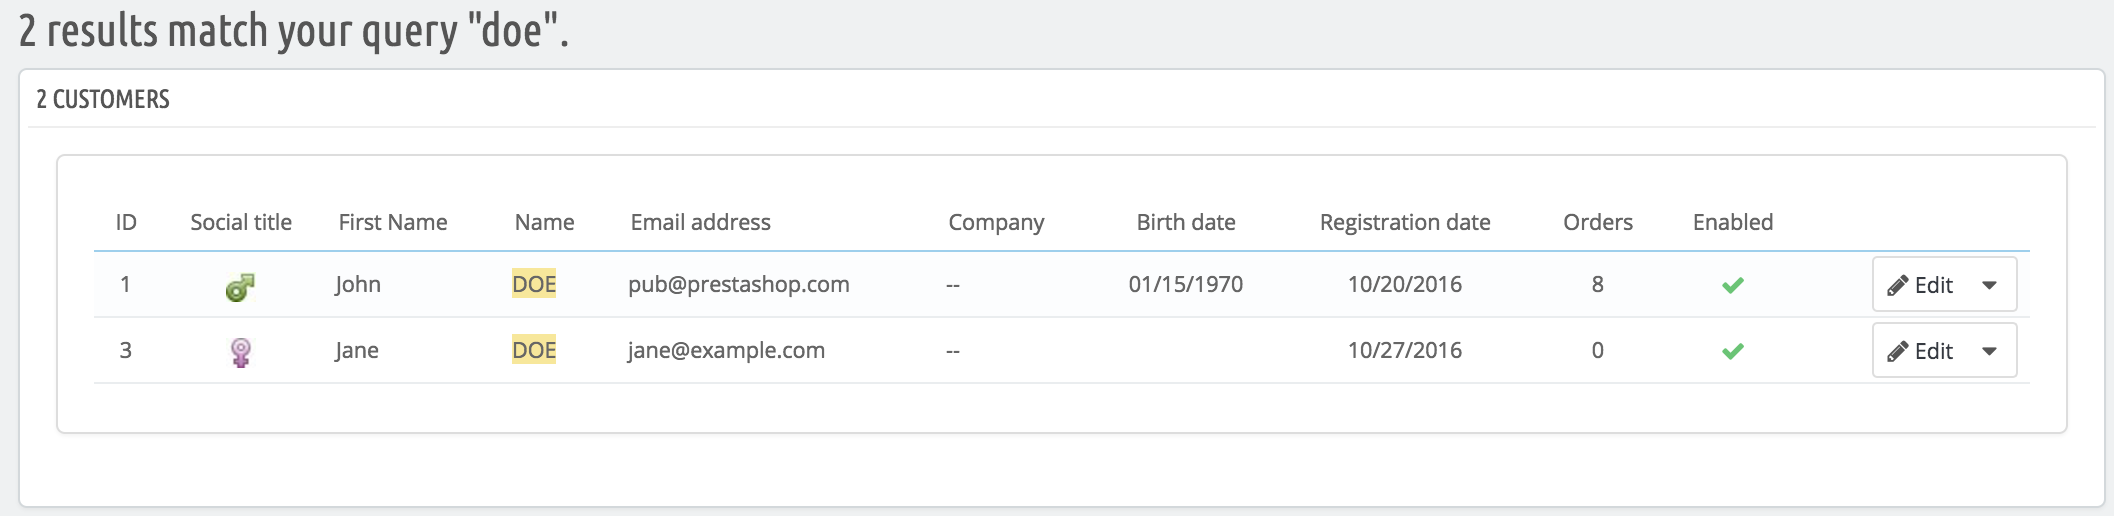Click the pencil icon in John's Edit button
Image resolution: width=2114 pixels, height=516 pixels.
point(1897,286)
